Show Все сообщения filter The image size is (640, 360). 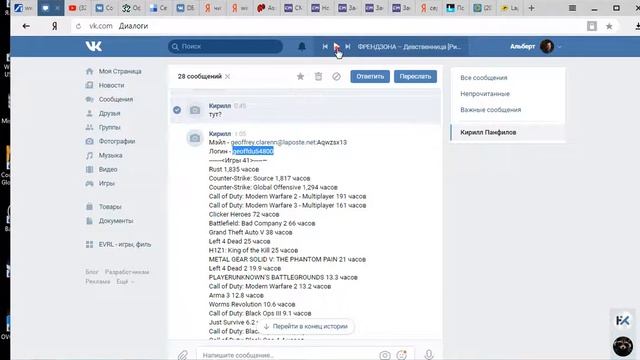pyautogui.click(x=484, y=78)
